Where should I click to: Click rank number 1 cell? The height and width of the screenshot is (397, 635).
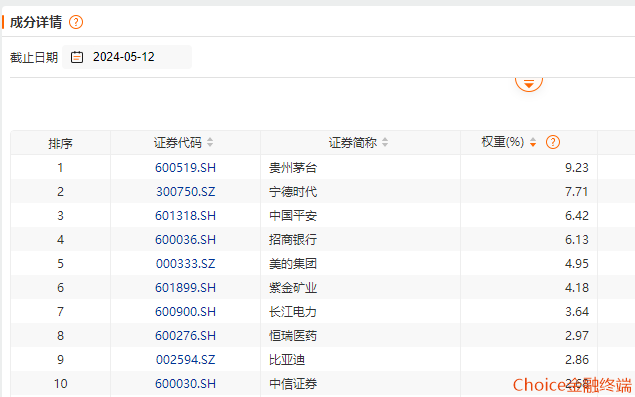[x=60, y=168]
